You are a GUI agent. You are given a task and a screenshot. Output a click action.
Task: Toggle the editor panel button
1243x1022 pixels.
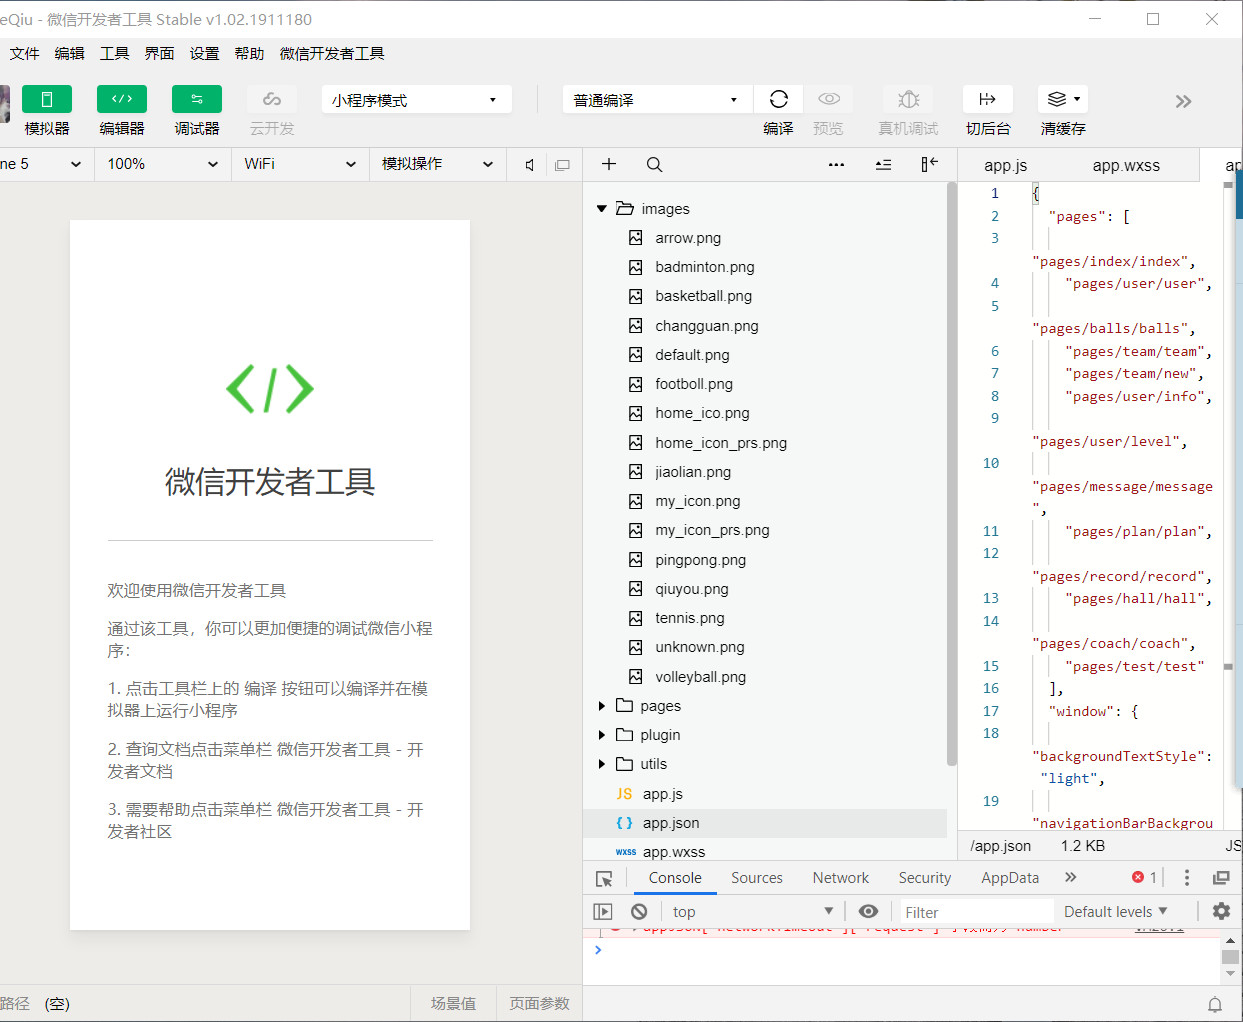tap(121, 99)
